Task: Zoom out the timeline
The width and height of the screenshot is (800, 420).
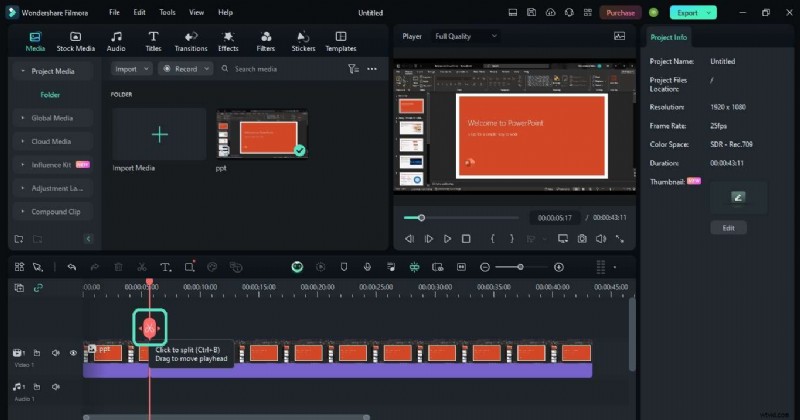Action: pos(485,267)
